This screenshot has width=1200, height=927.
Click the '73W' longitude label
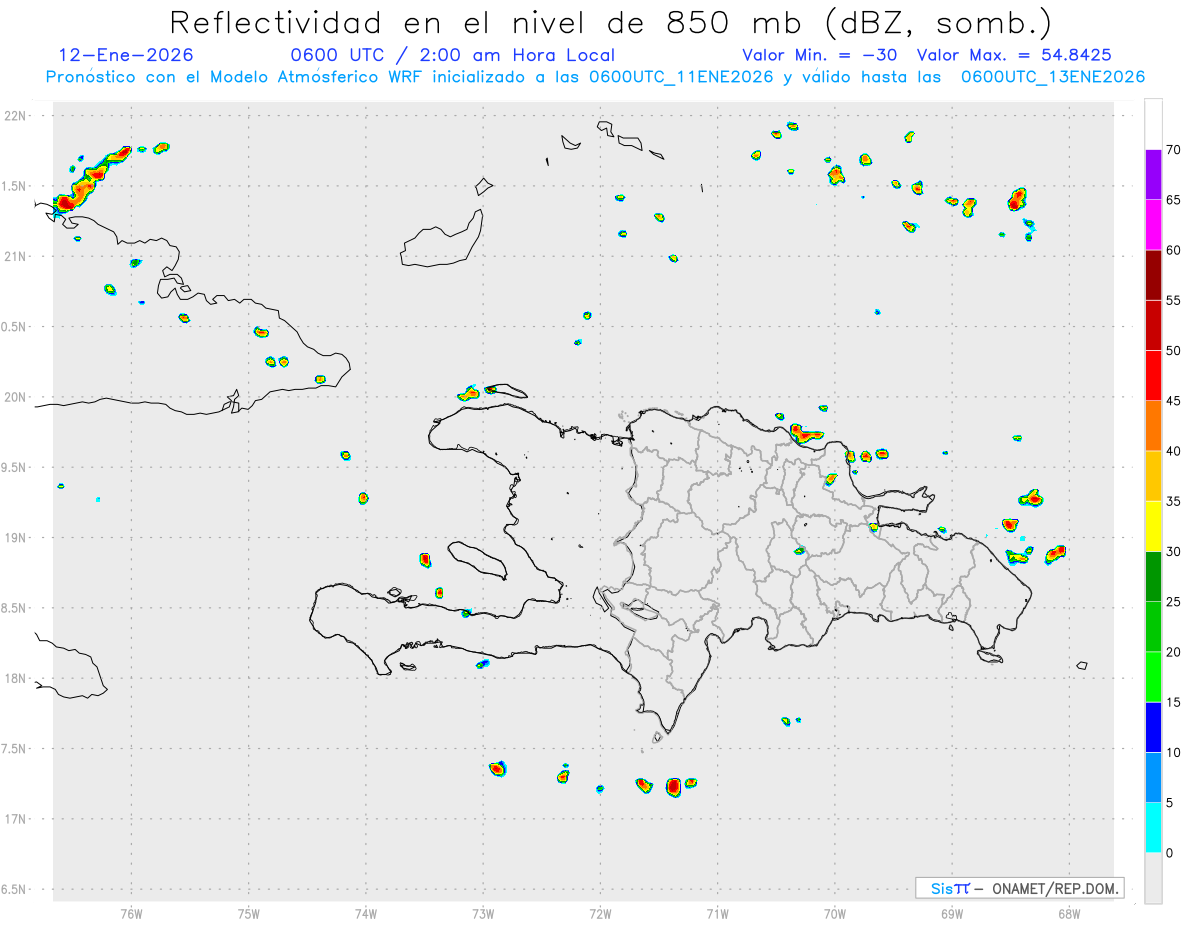point(483,912)
